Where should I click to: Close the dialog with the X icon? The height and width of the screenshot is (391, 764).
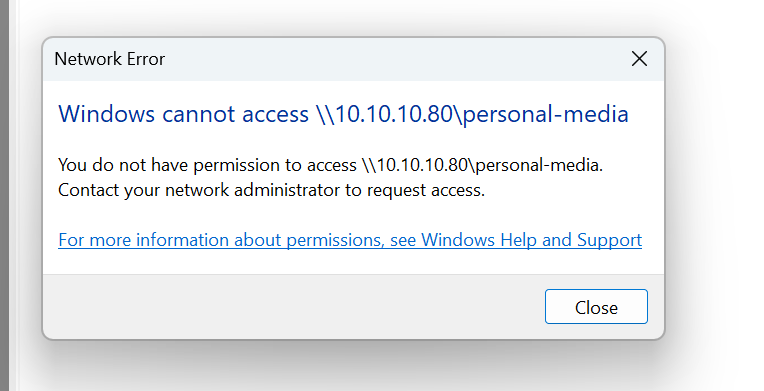[x=639, y=59]
